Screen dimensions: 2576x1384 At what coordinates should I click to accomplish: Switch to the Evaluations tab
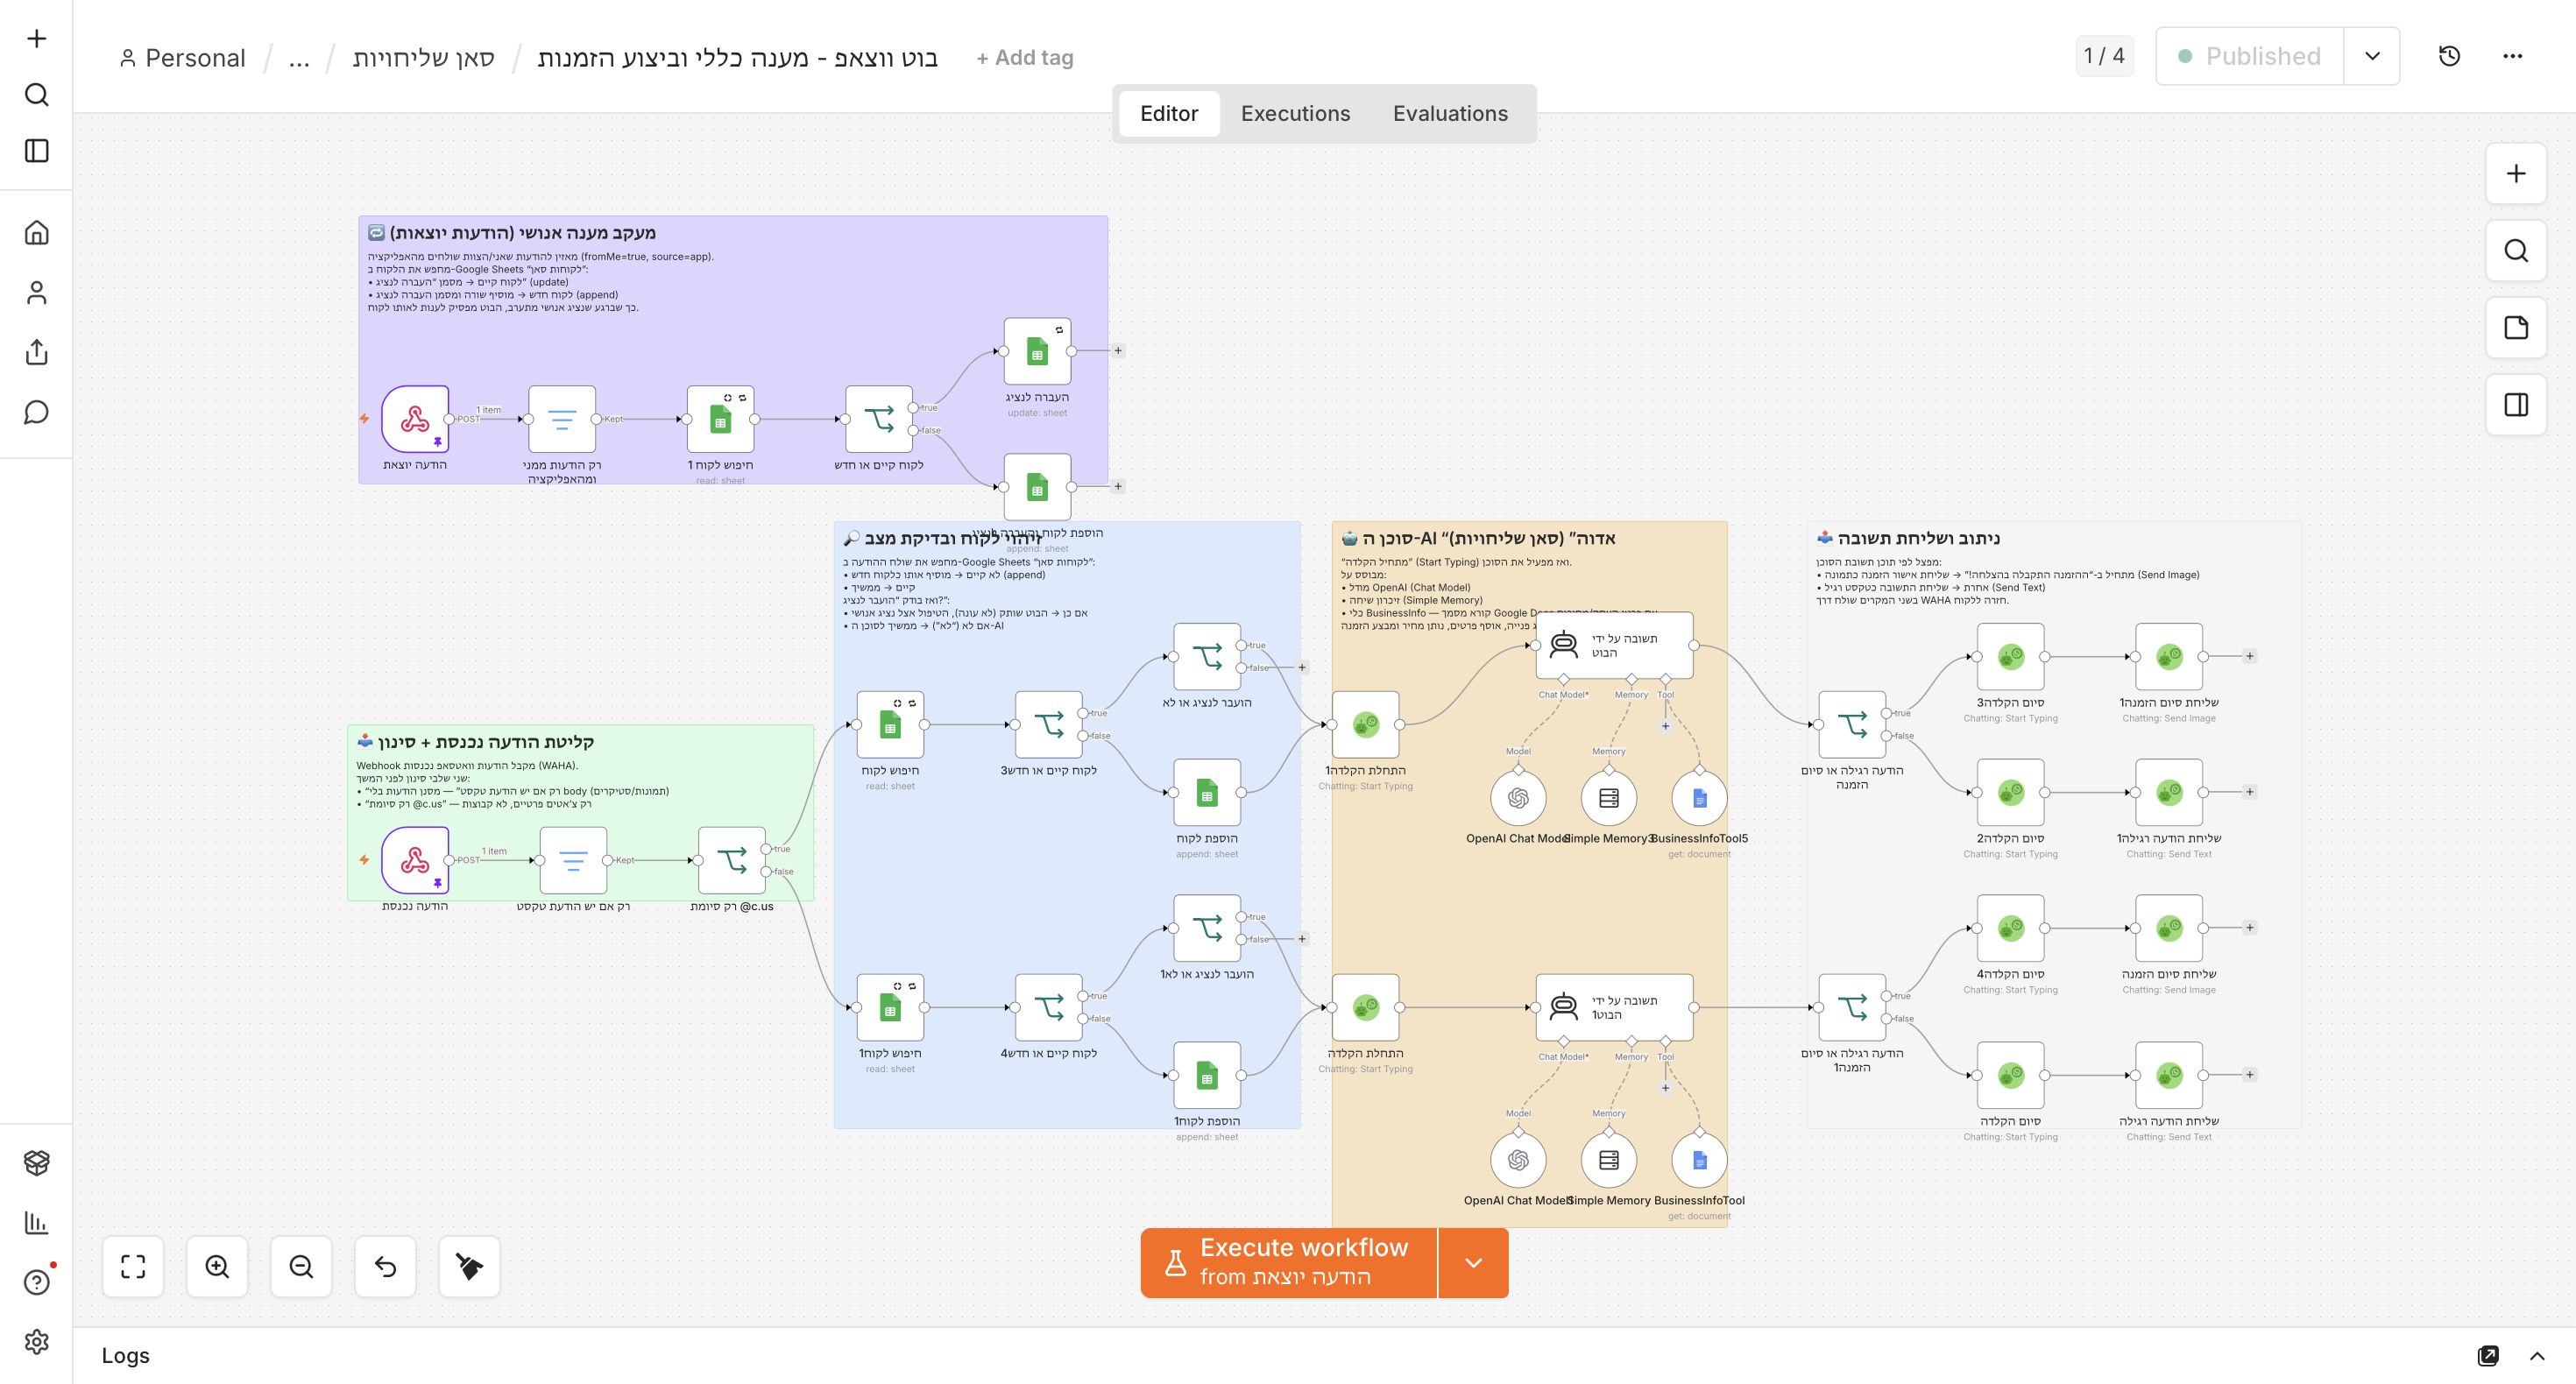point(1450,114)
